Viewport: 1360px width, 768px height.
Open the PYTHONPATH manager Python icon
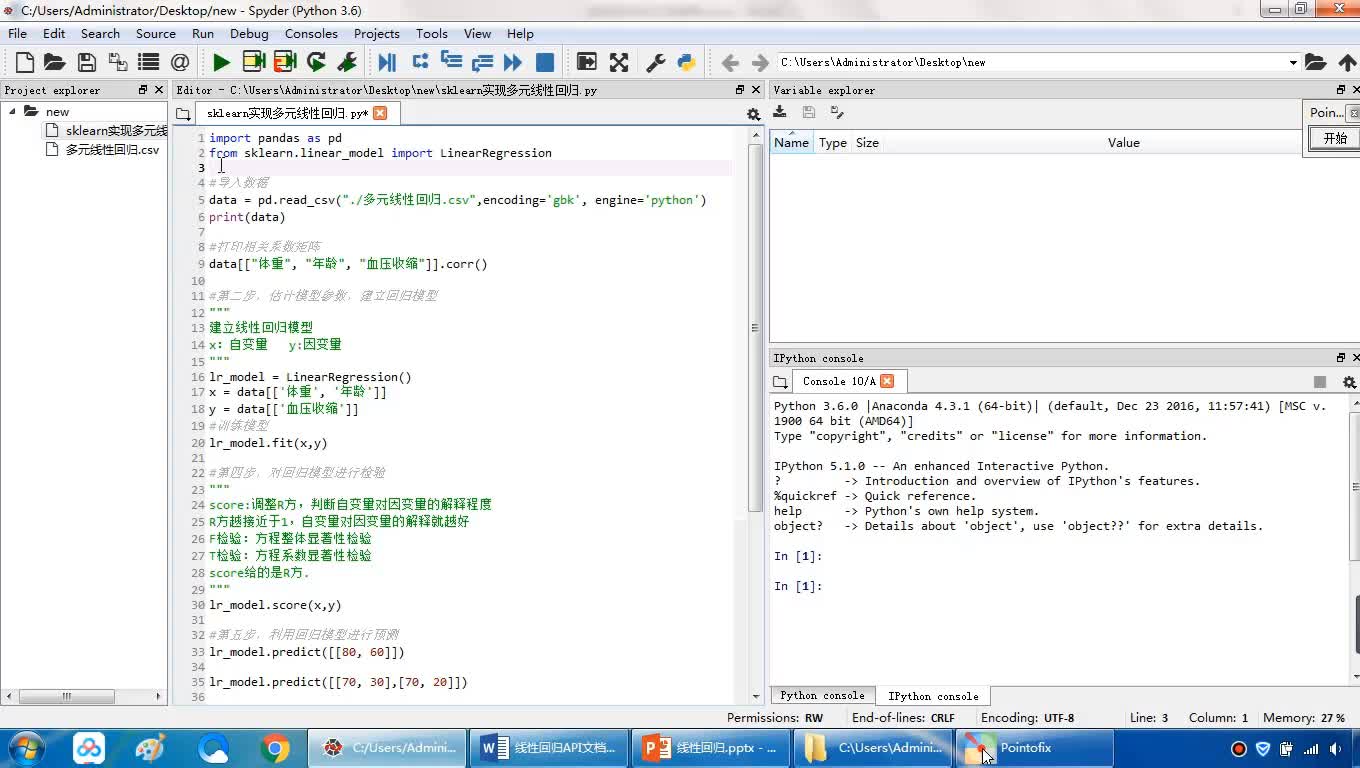point(686,62)
